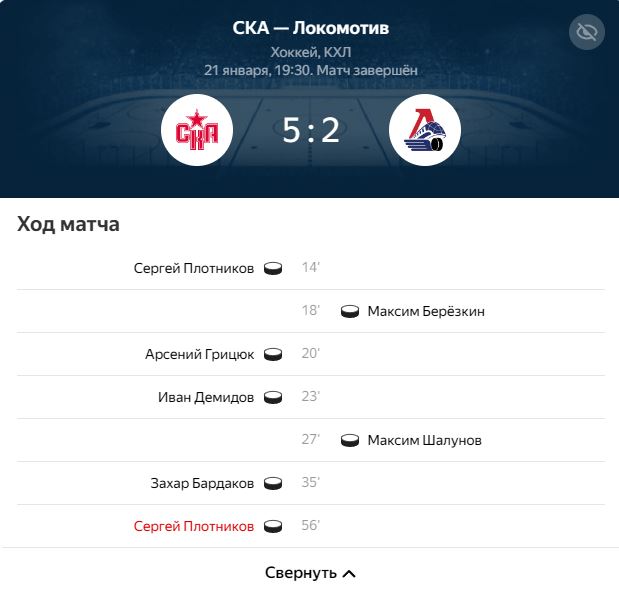Click the 5:2 final score
Screen dimensions: 619x590
coord(311,130)
